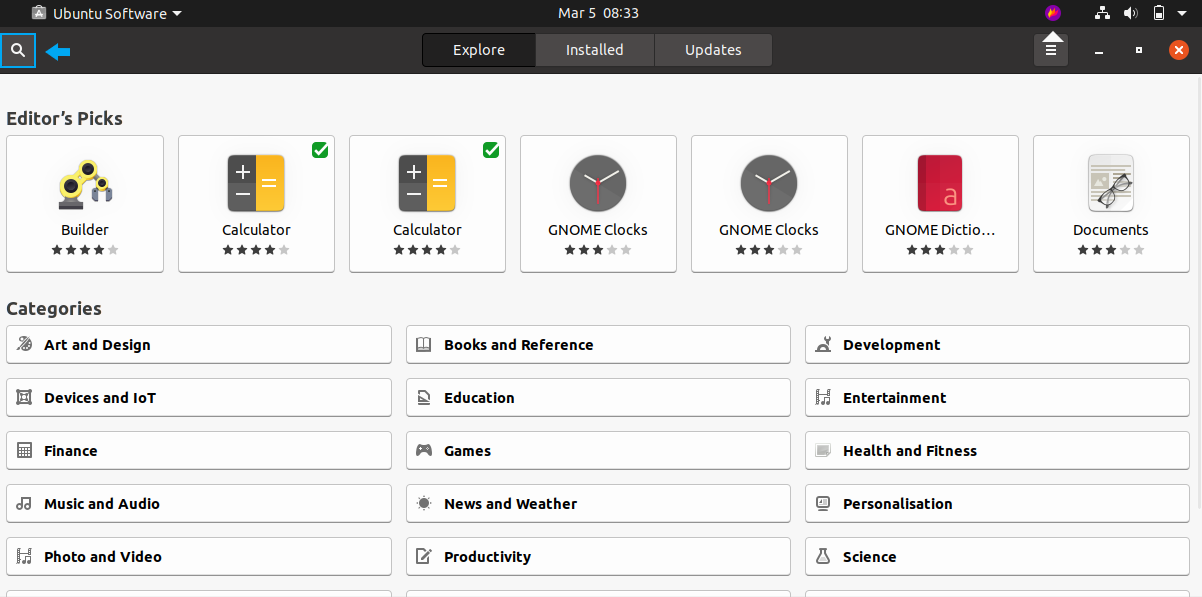Switch to the Installed tab
This screenshot has width=1202, height=597.
pyautogui.click(x=595, y=50)
